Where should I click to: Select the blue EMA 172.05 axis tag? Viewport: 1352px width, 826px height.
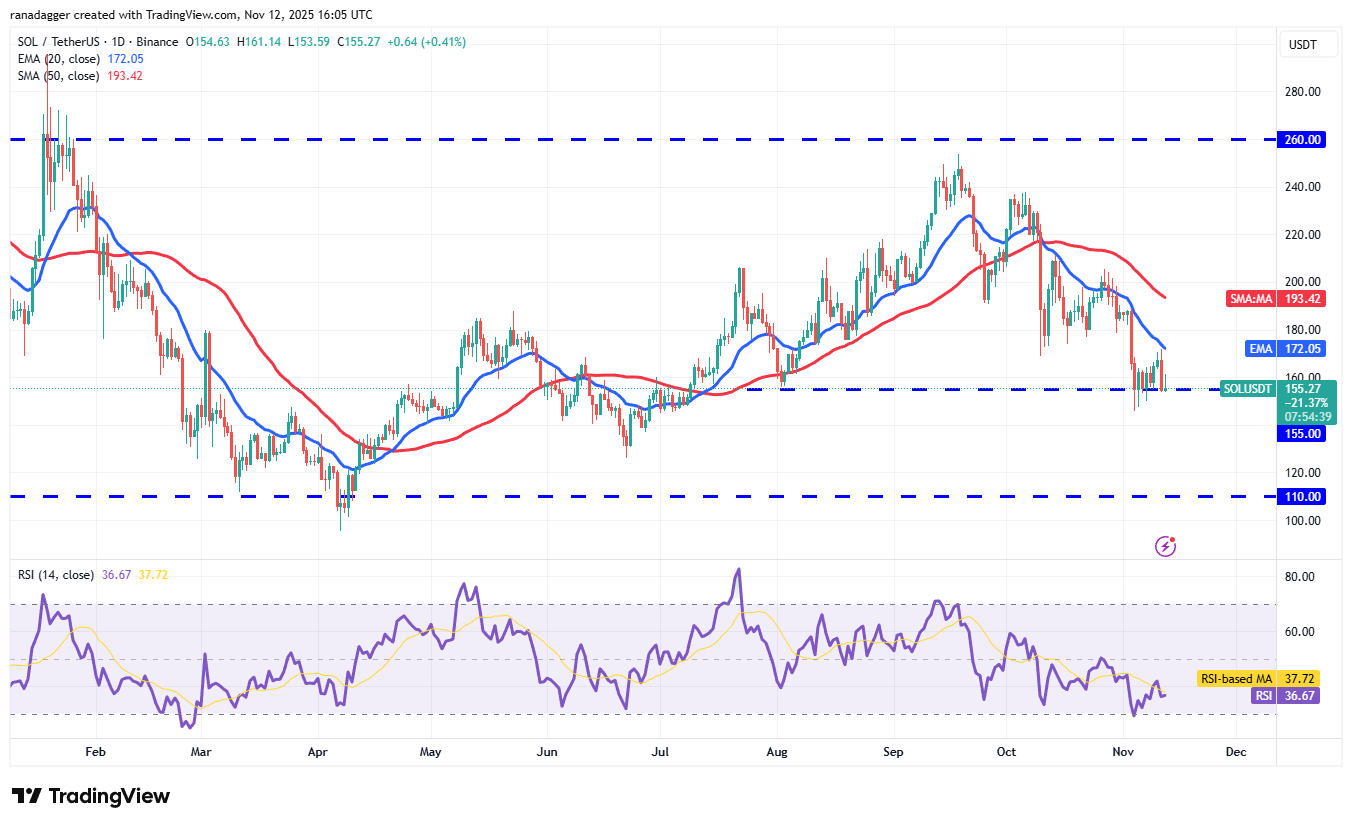[x=1285, y=348]
